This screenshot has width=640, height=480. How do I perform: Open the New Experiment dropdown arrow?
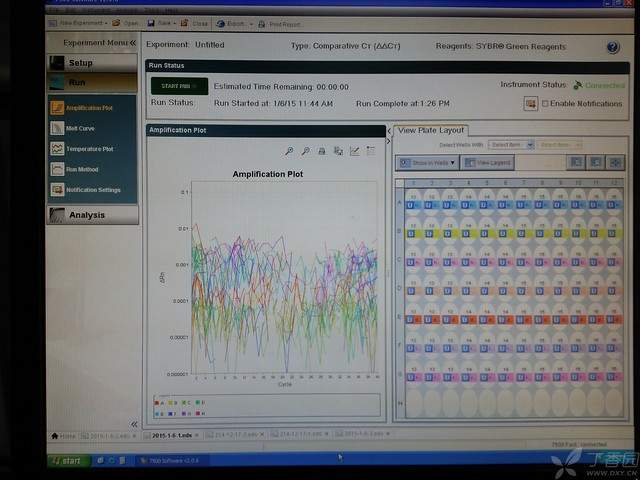pyautogui.click(x=106, y=23)
